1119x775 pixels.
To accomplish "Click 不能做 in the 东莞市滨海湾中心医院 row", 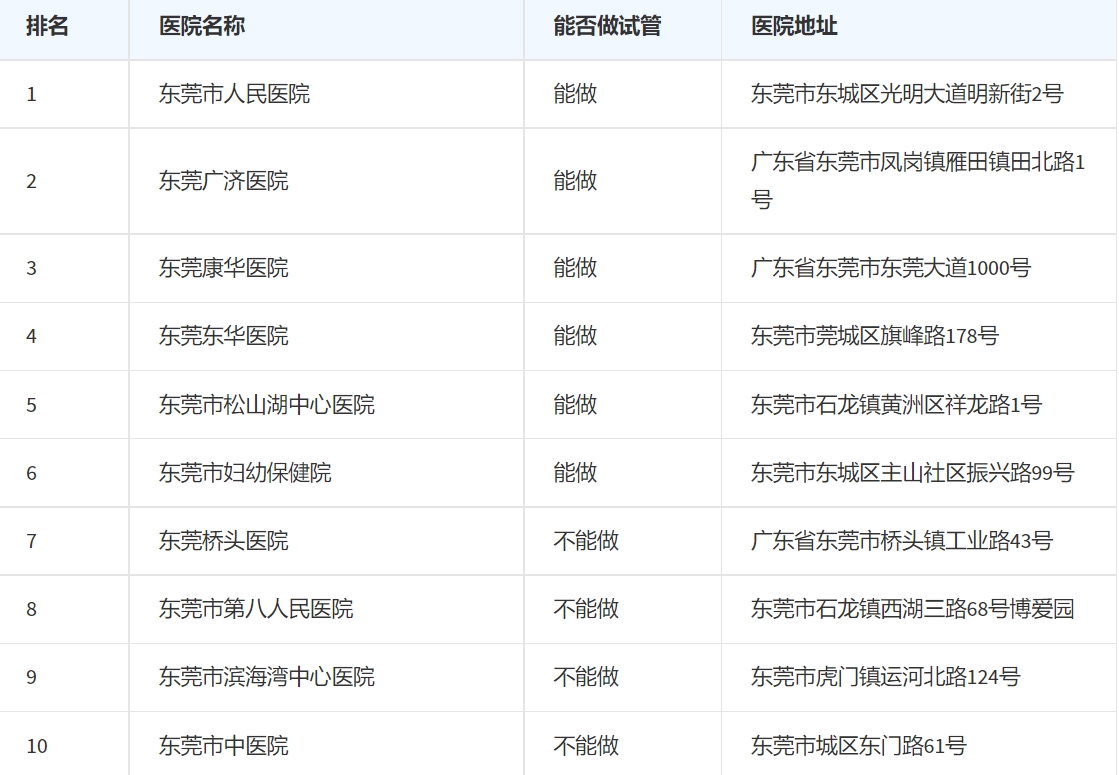I will click(586, 677).
